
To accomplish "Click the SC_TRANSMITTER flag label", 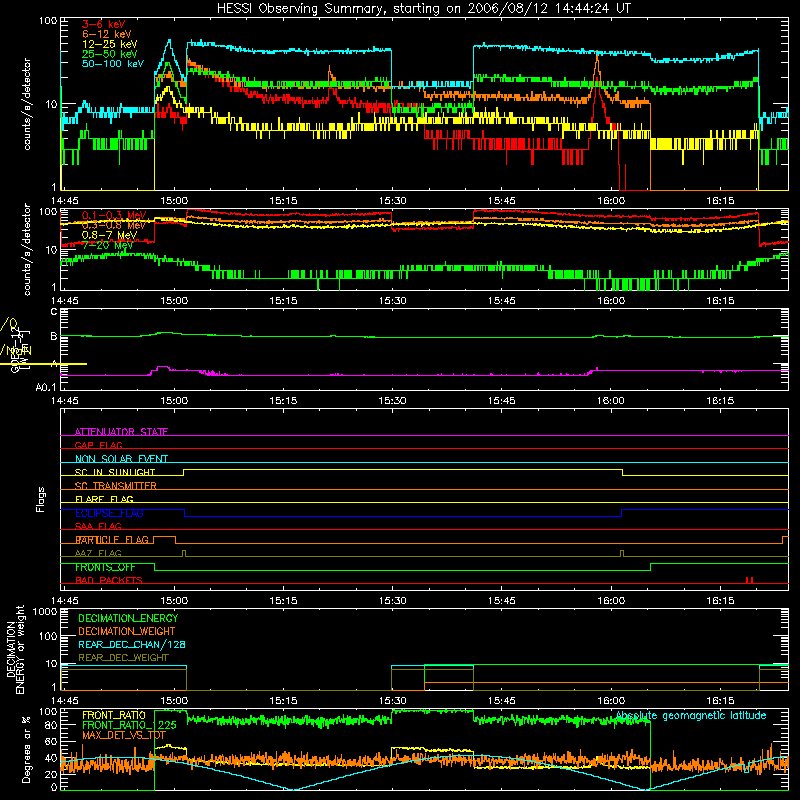I will (116, 485).
